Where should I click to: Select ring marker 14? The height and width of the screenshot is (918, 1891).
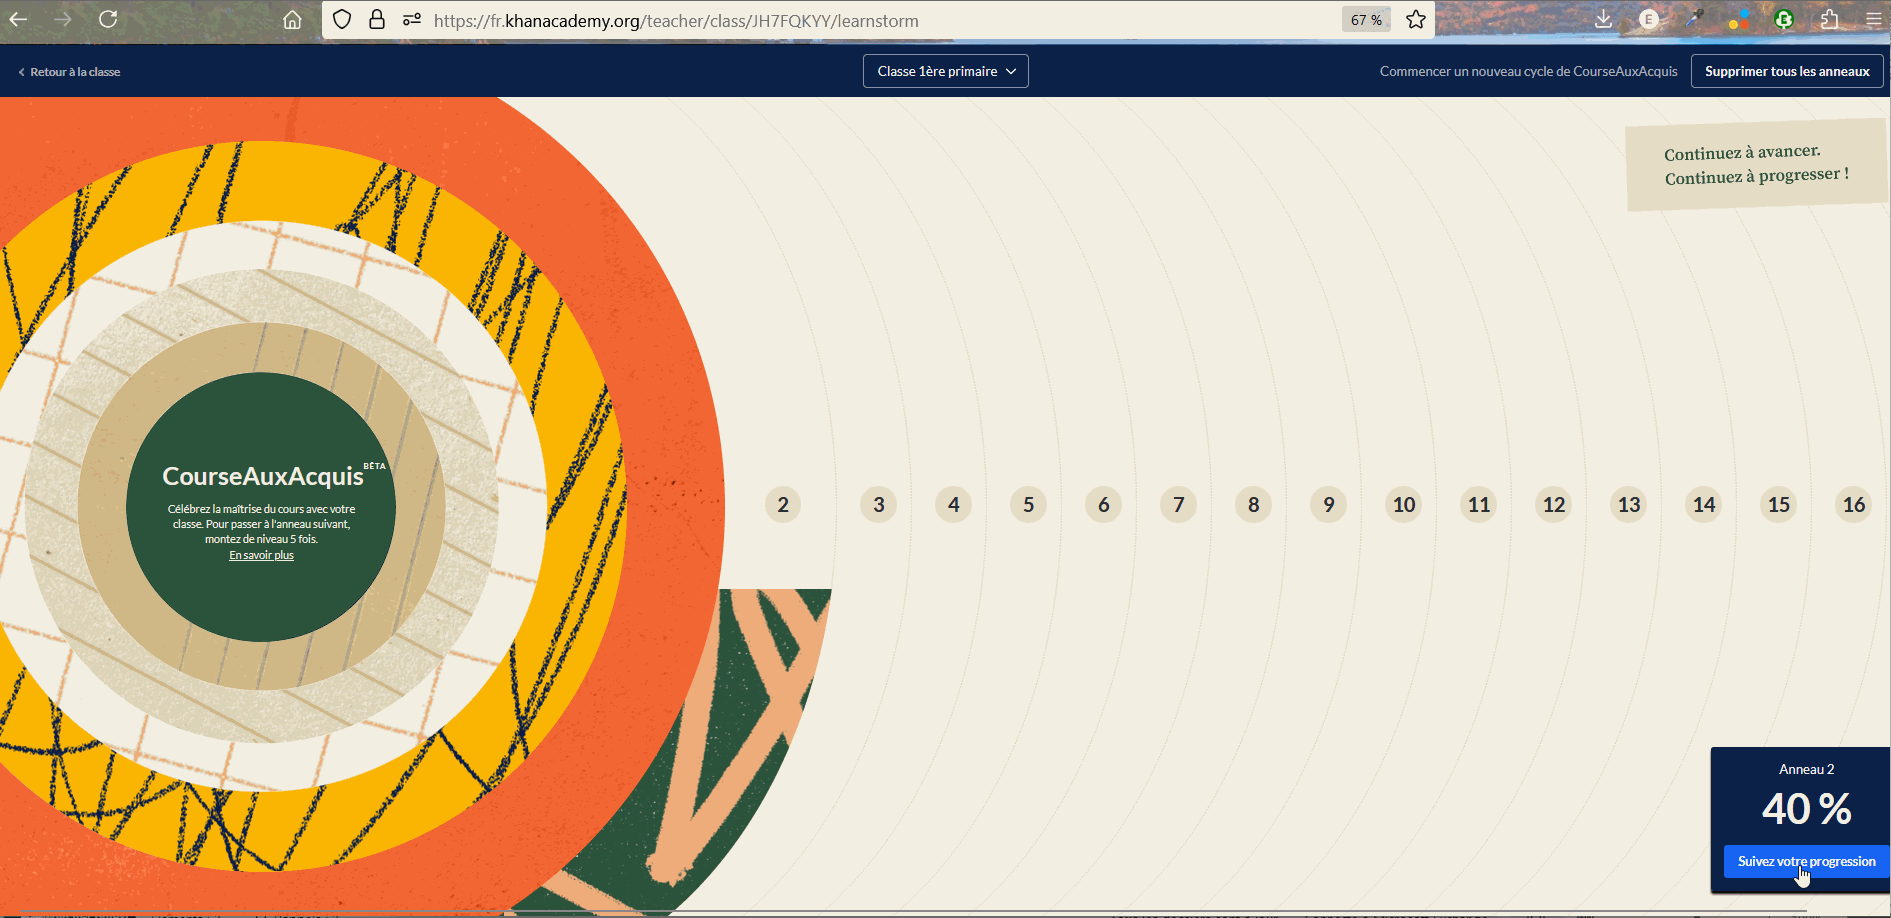[1704, 505]
